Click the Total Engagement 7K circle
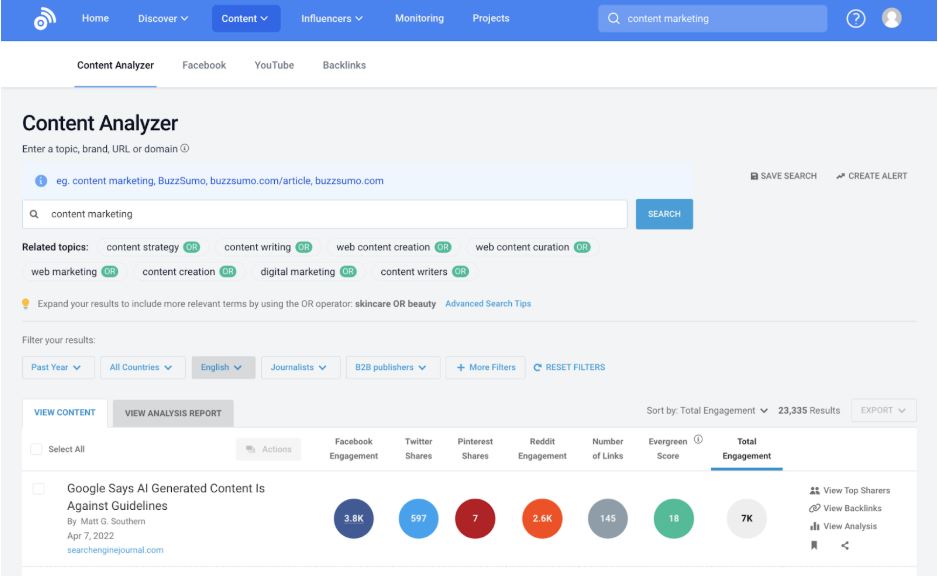 747,518
